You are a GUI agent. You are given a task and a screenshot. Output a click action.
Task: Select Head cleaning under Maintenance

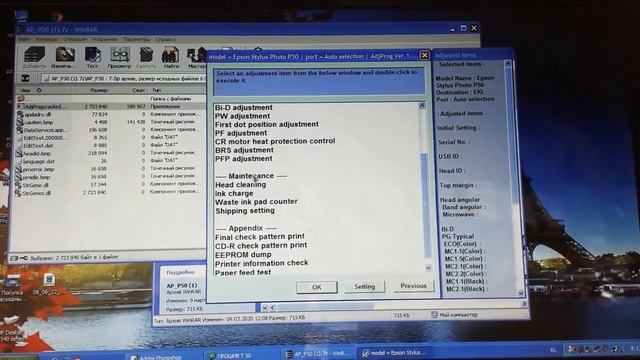click(240, 184)
